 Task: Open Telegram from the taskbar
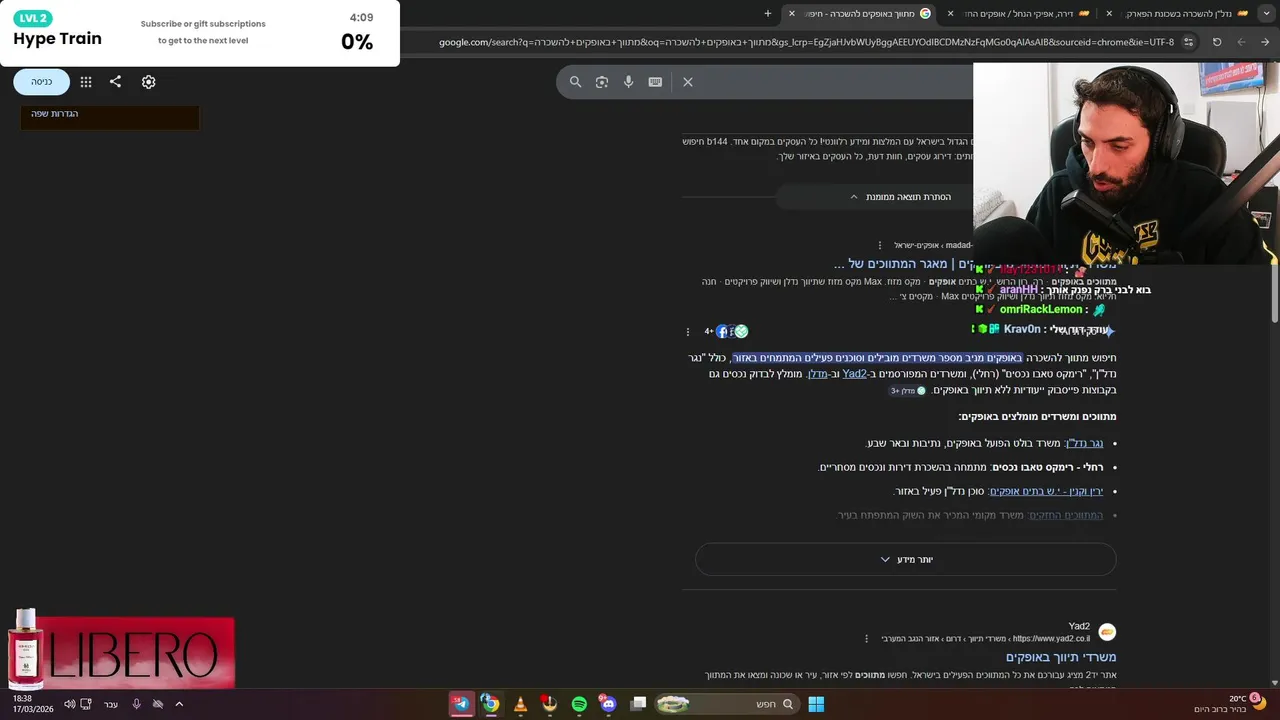[x=461, y=704]
